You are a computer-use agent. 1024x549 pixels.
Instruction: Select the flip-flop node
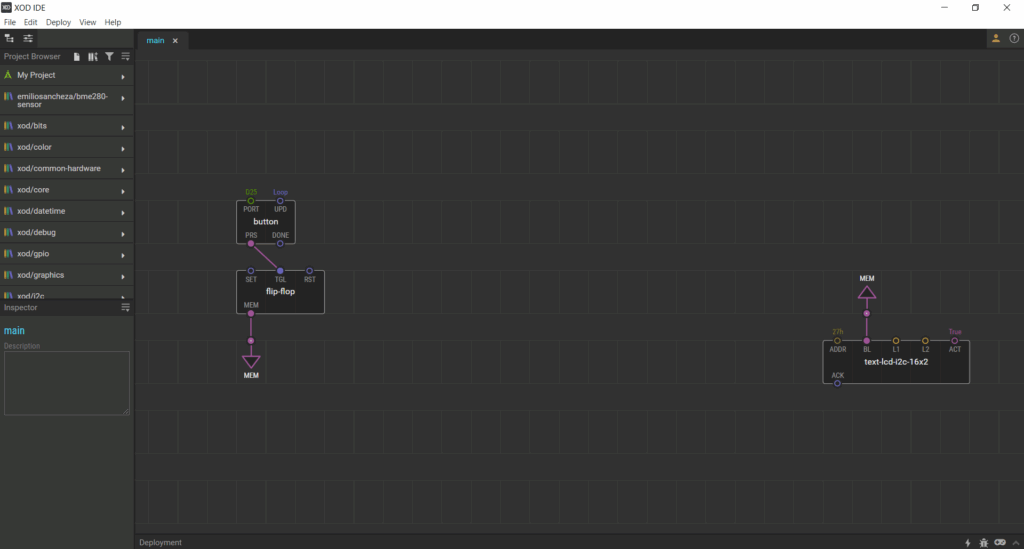(280, 292)
